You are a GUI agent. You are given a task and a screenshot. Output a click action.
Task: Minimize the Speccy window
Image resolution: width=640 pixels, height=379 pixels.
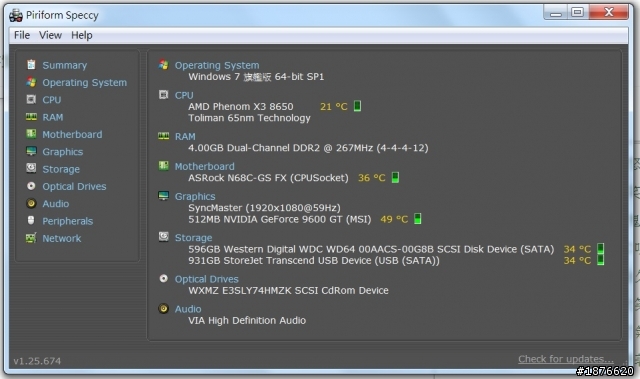point(556,13)
